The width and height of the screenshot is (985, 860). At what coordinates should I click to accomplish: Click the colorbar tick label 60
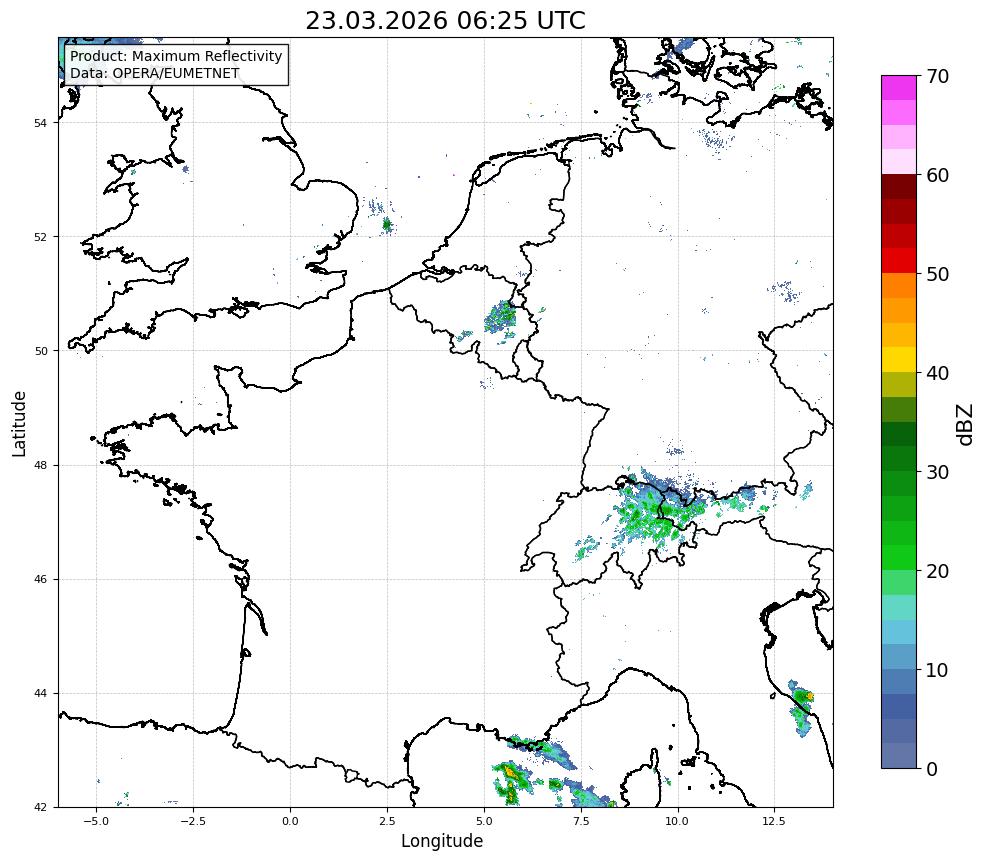point(937,175)
